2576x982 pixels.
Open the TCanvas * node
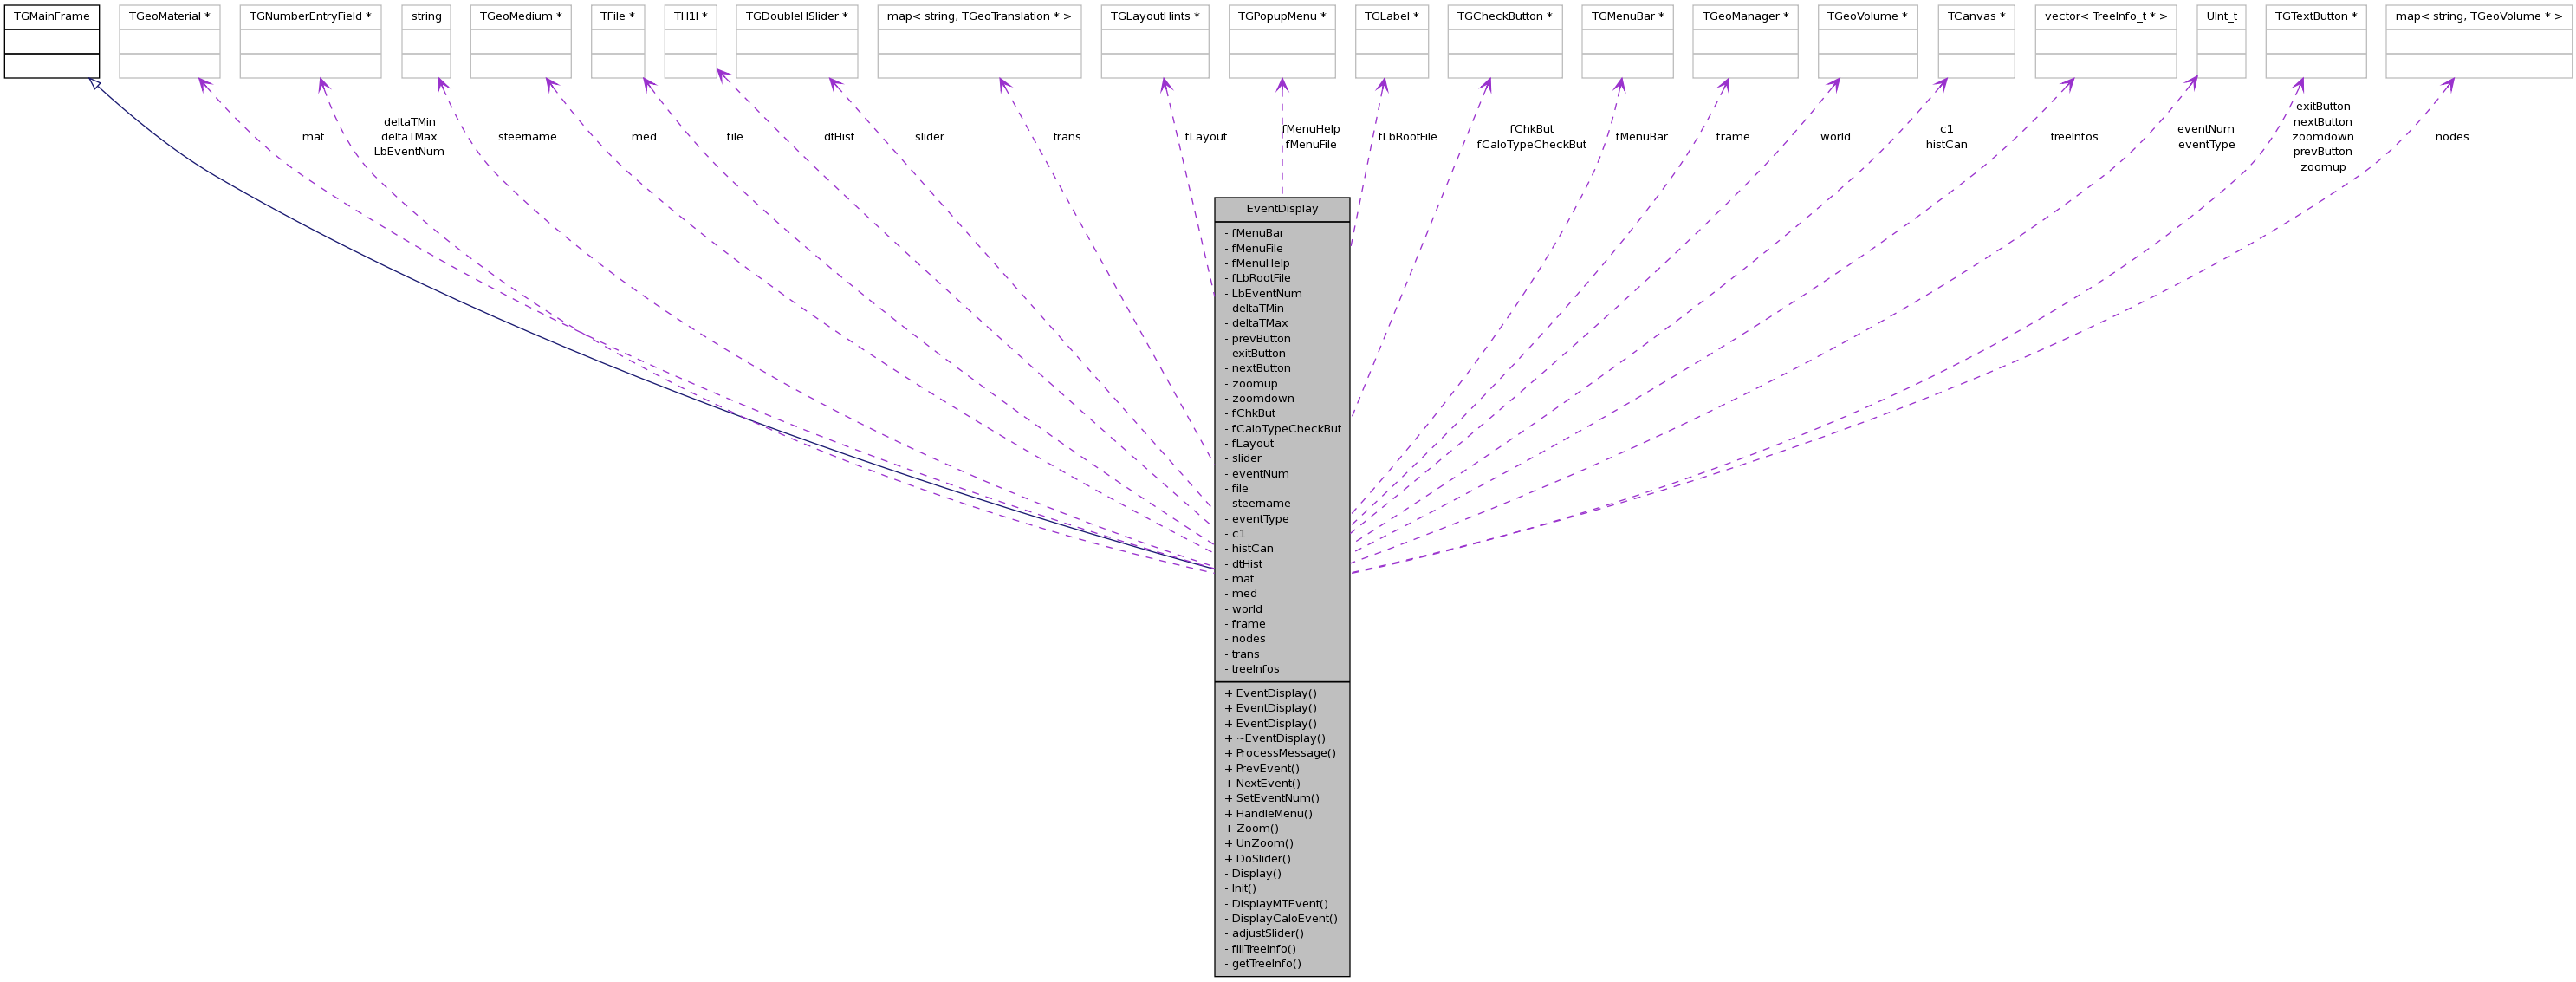point(1976,41)
